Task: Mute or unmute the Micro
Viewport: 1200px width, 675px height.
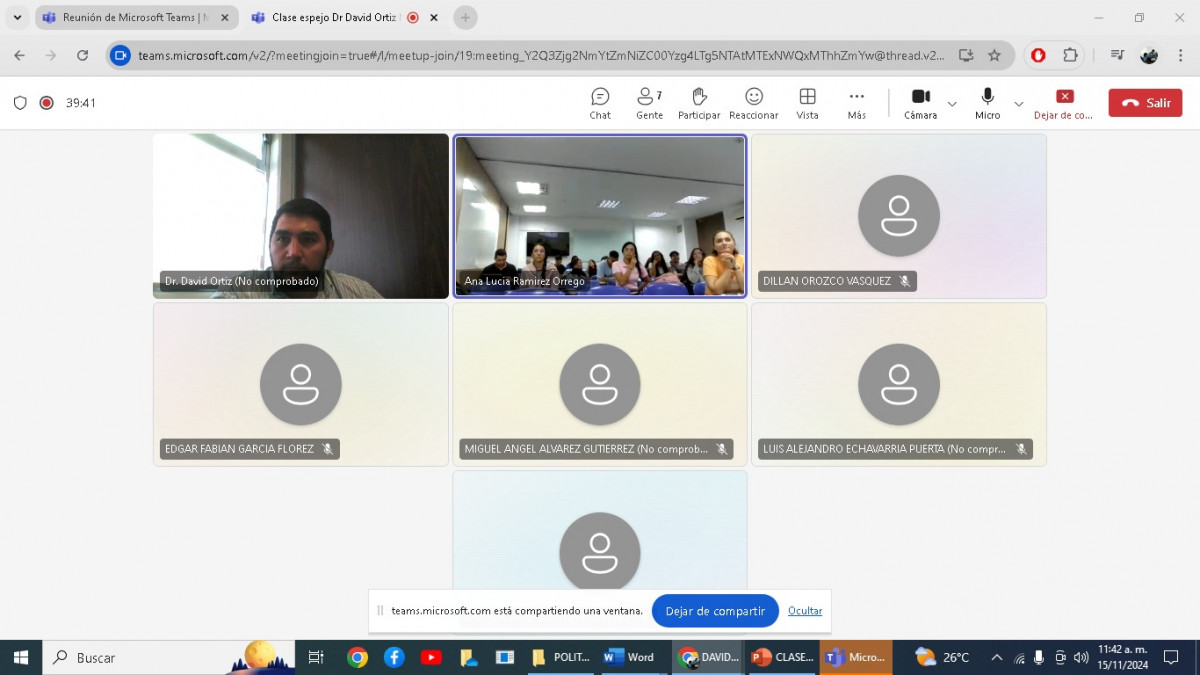Action: (x=987, y=102)
